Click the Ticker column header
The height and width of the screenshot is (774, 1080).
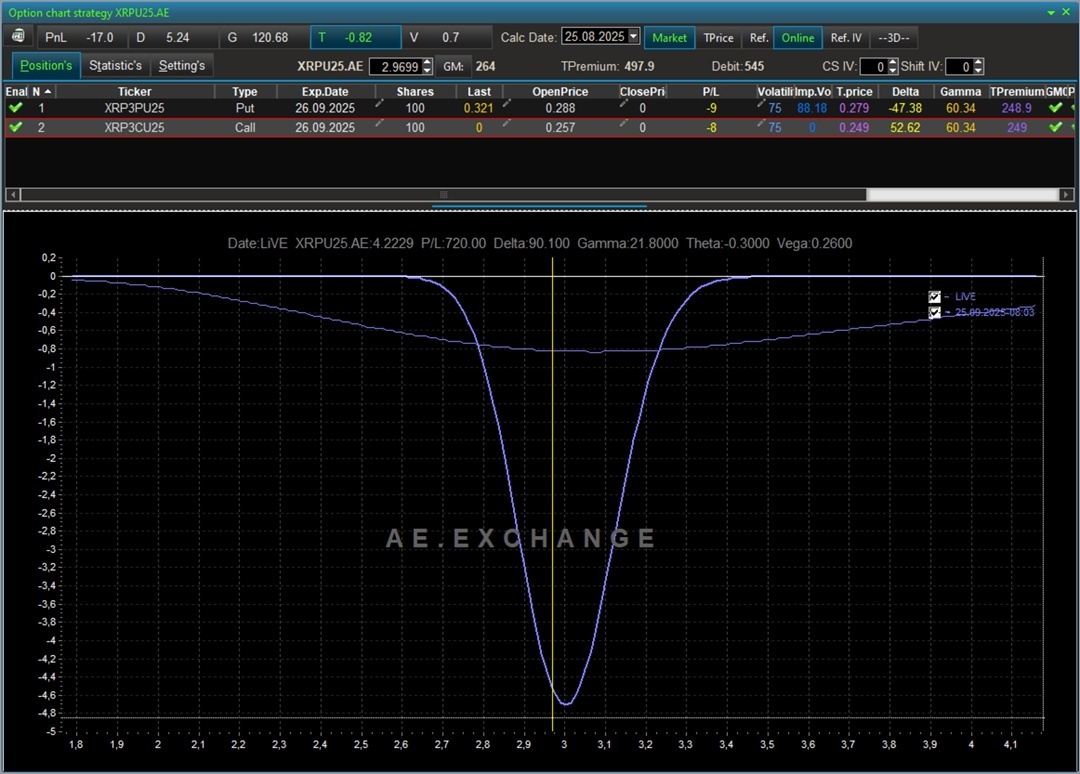click(x=134, y=92)
